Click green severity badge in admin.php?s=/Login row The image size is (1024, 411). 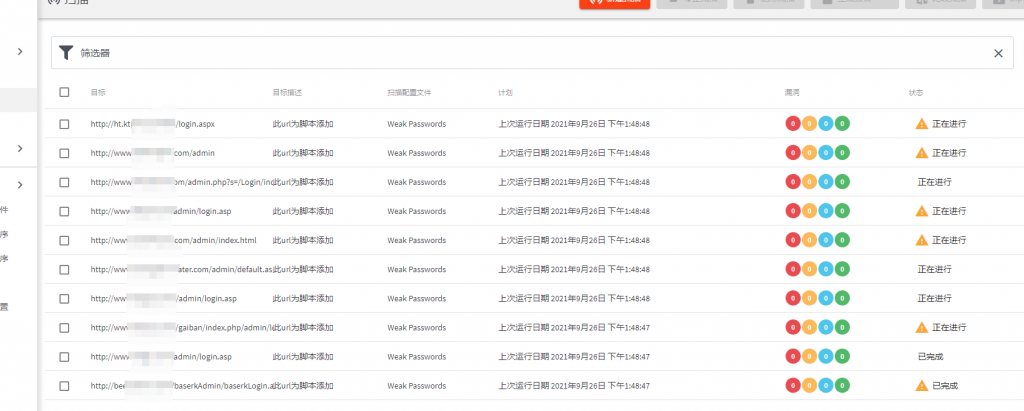coord(842,182)
